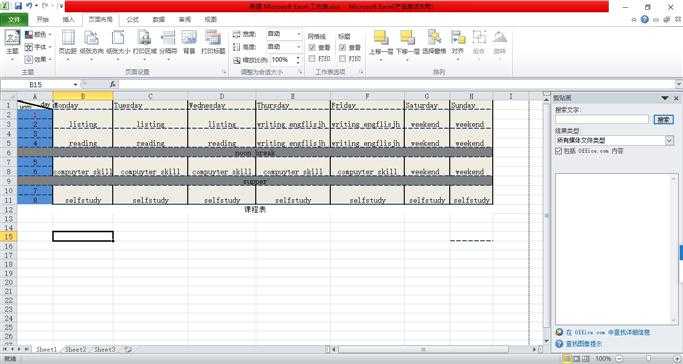Select the Monday header cell
Screen dimensions: 683x364
pos(83,105)
